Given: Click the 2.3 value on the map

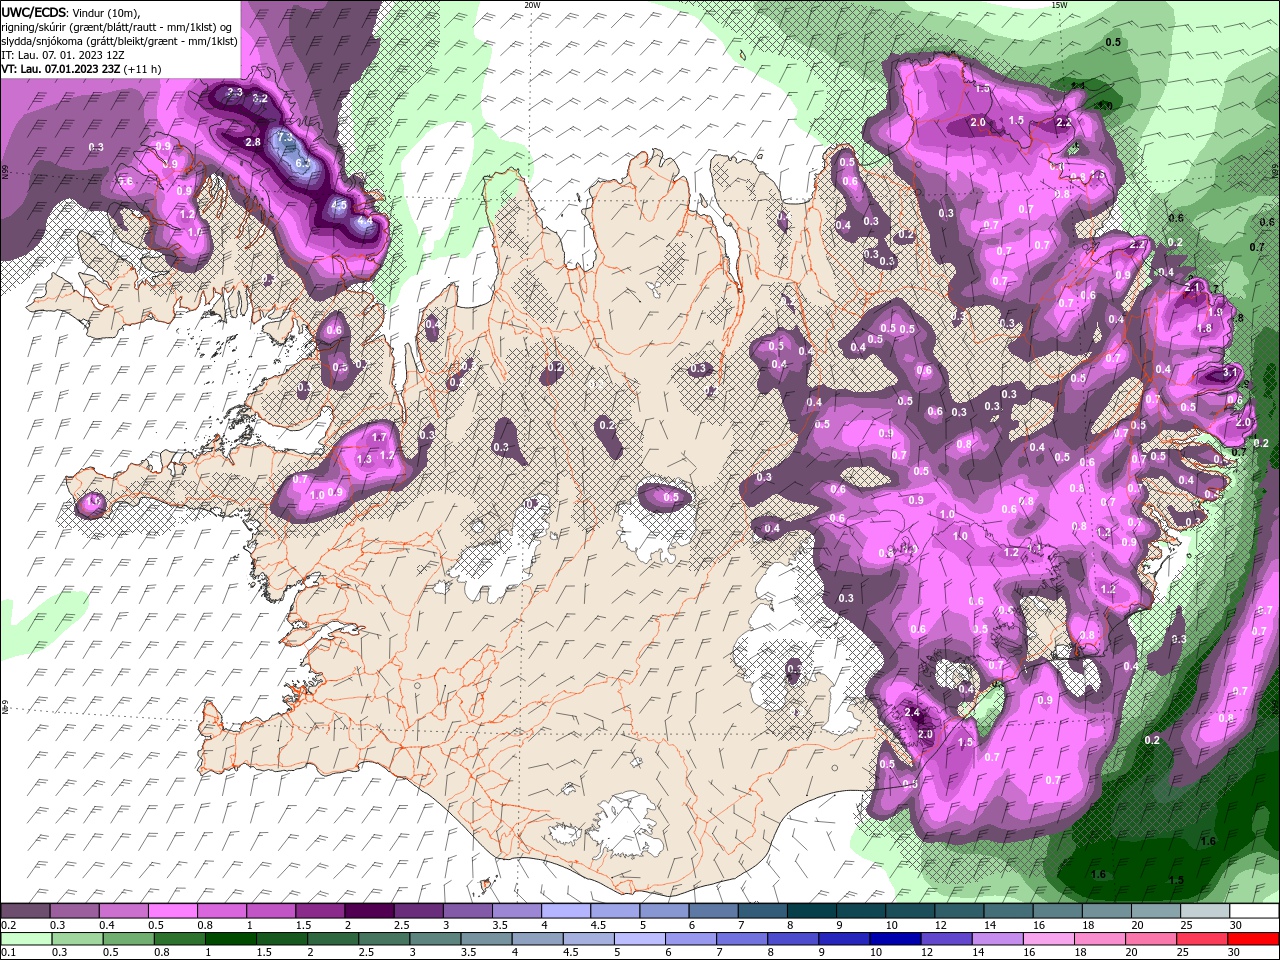Looking at the screenshot, I should pos(235,92).
